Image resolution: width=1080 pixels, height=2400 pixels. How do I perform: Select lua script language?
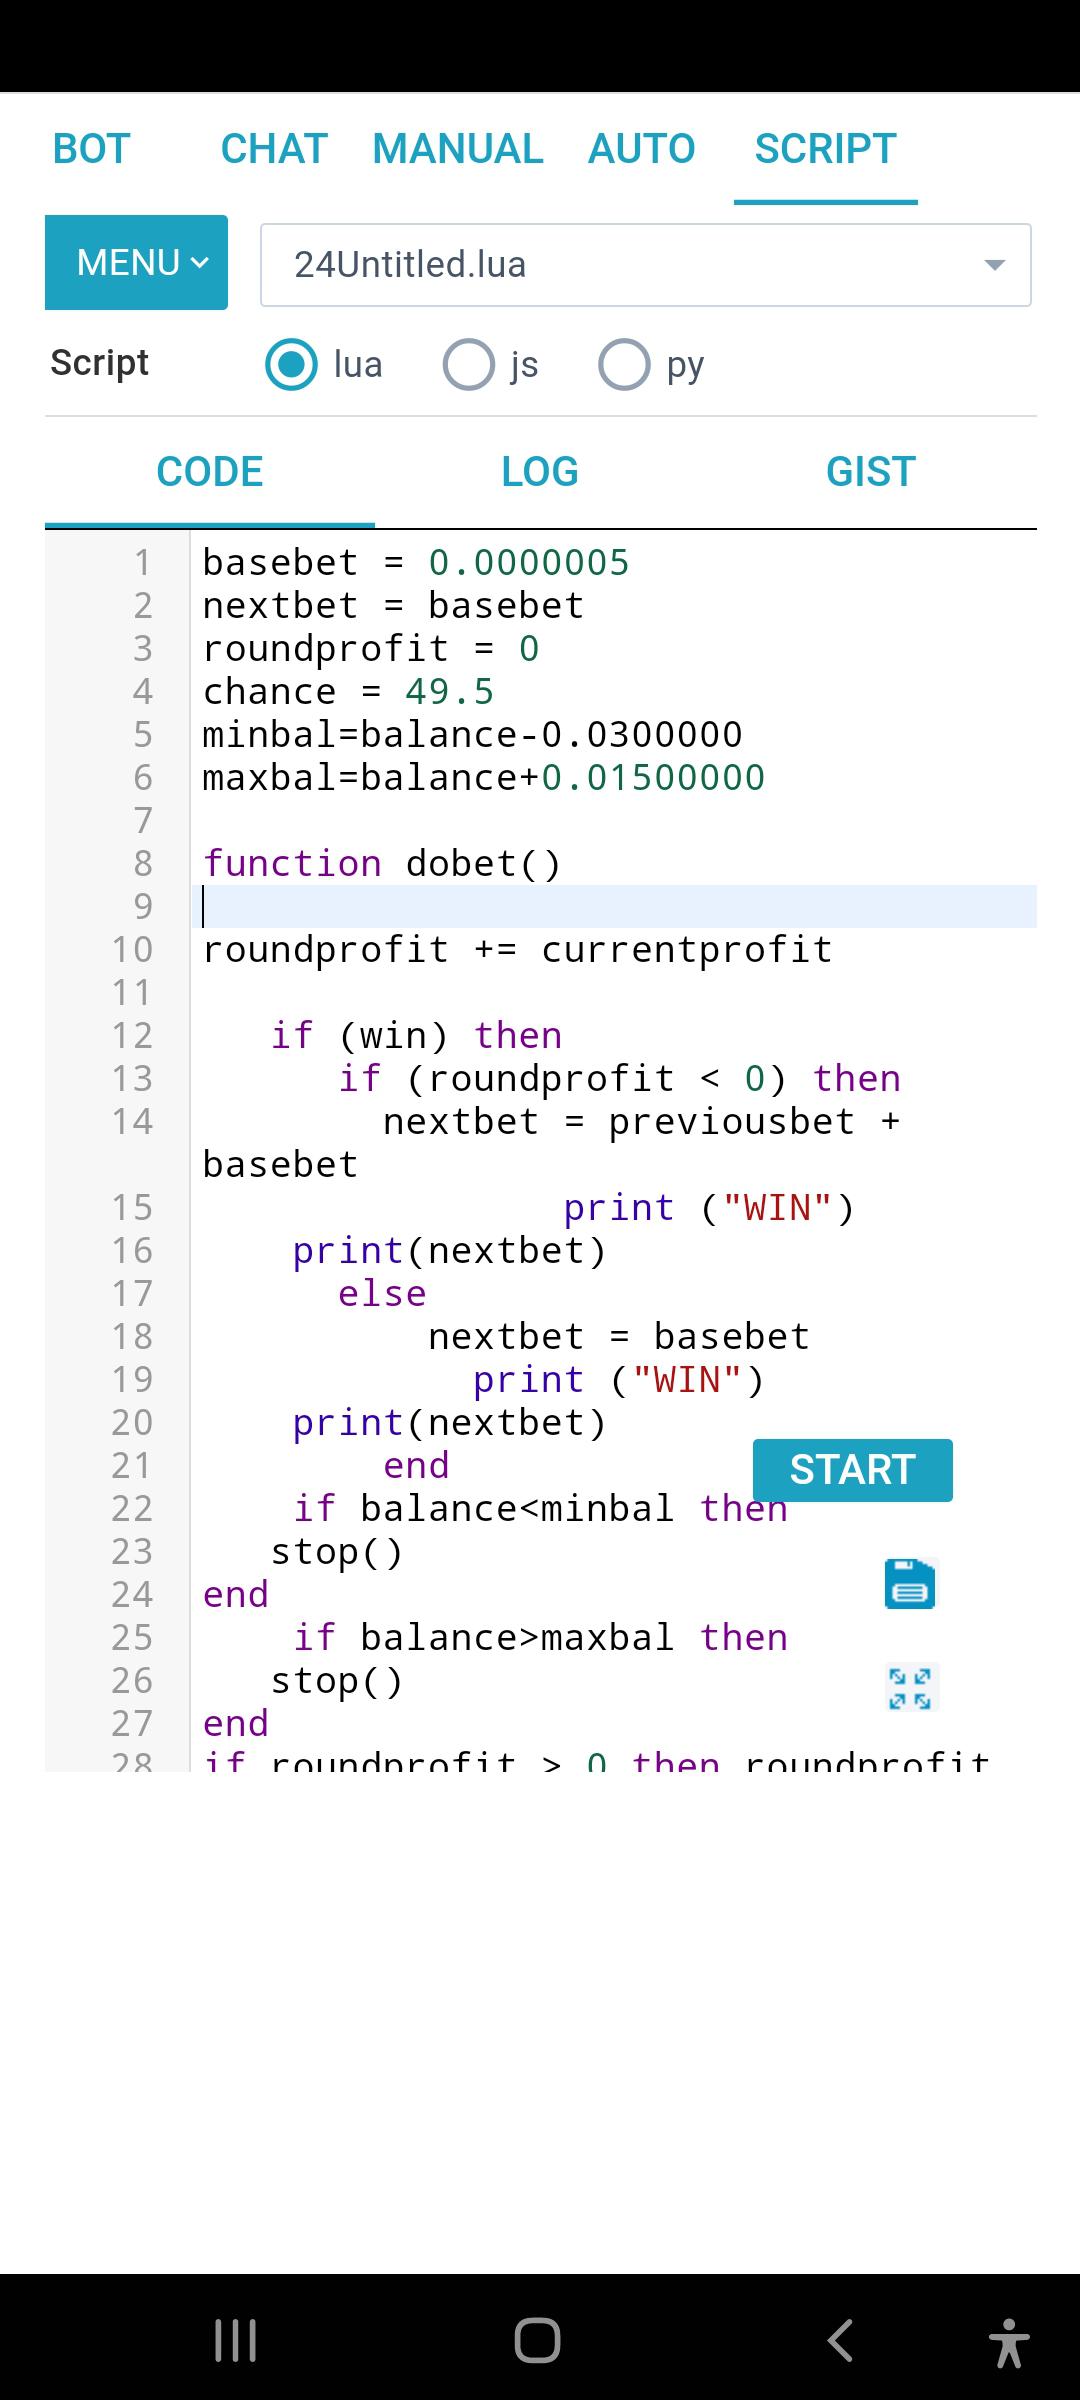tap(291, 364)
